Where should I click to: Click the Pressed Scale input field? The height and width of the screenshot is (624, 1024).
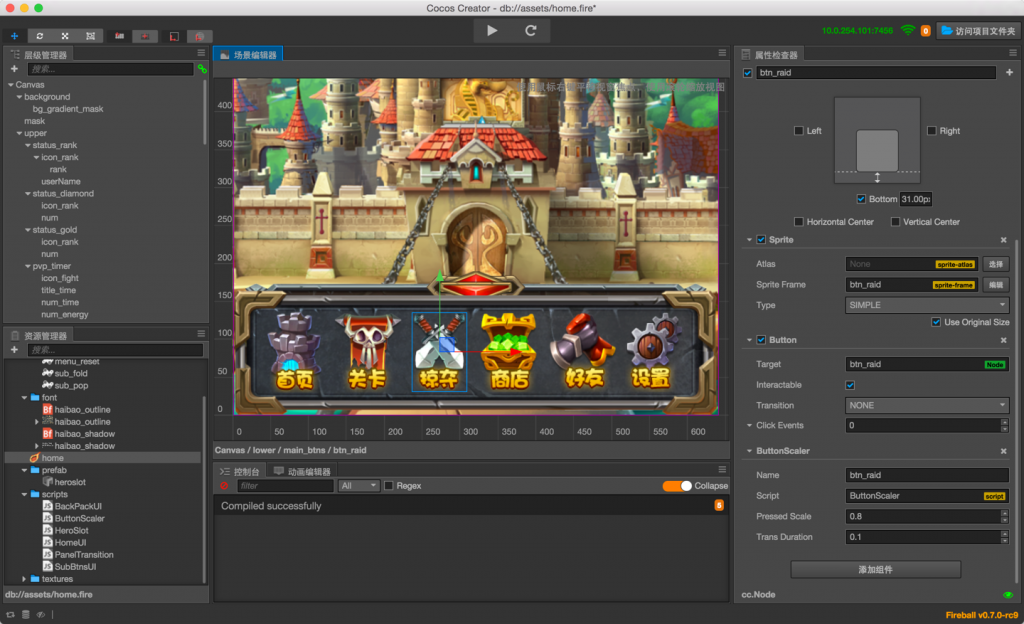click(x=921, y=517)
